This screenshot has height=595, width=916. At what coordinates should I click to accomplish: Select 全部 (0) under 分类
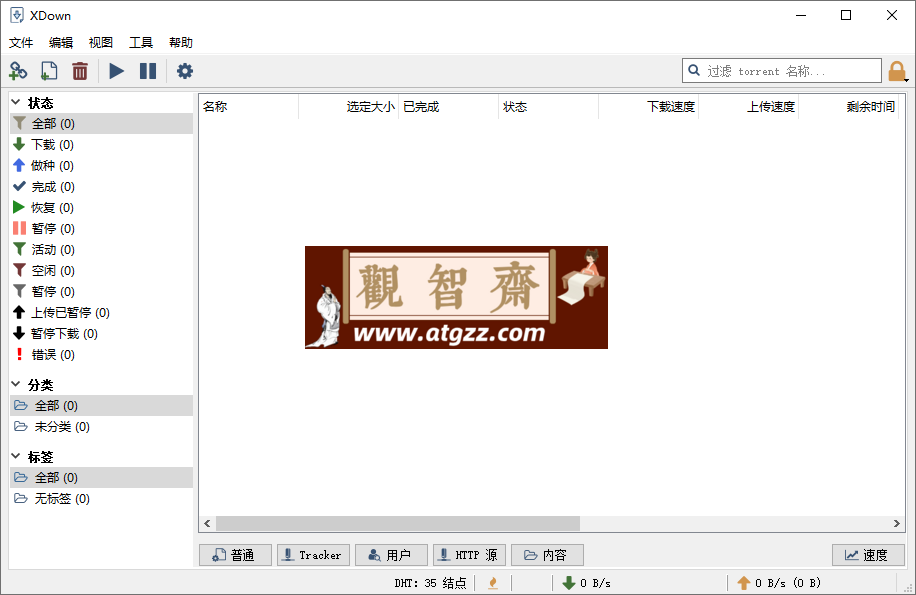102,406
